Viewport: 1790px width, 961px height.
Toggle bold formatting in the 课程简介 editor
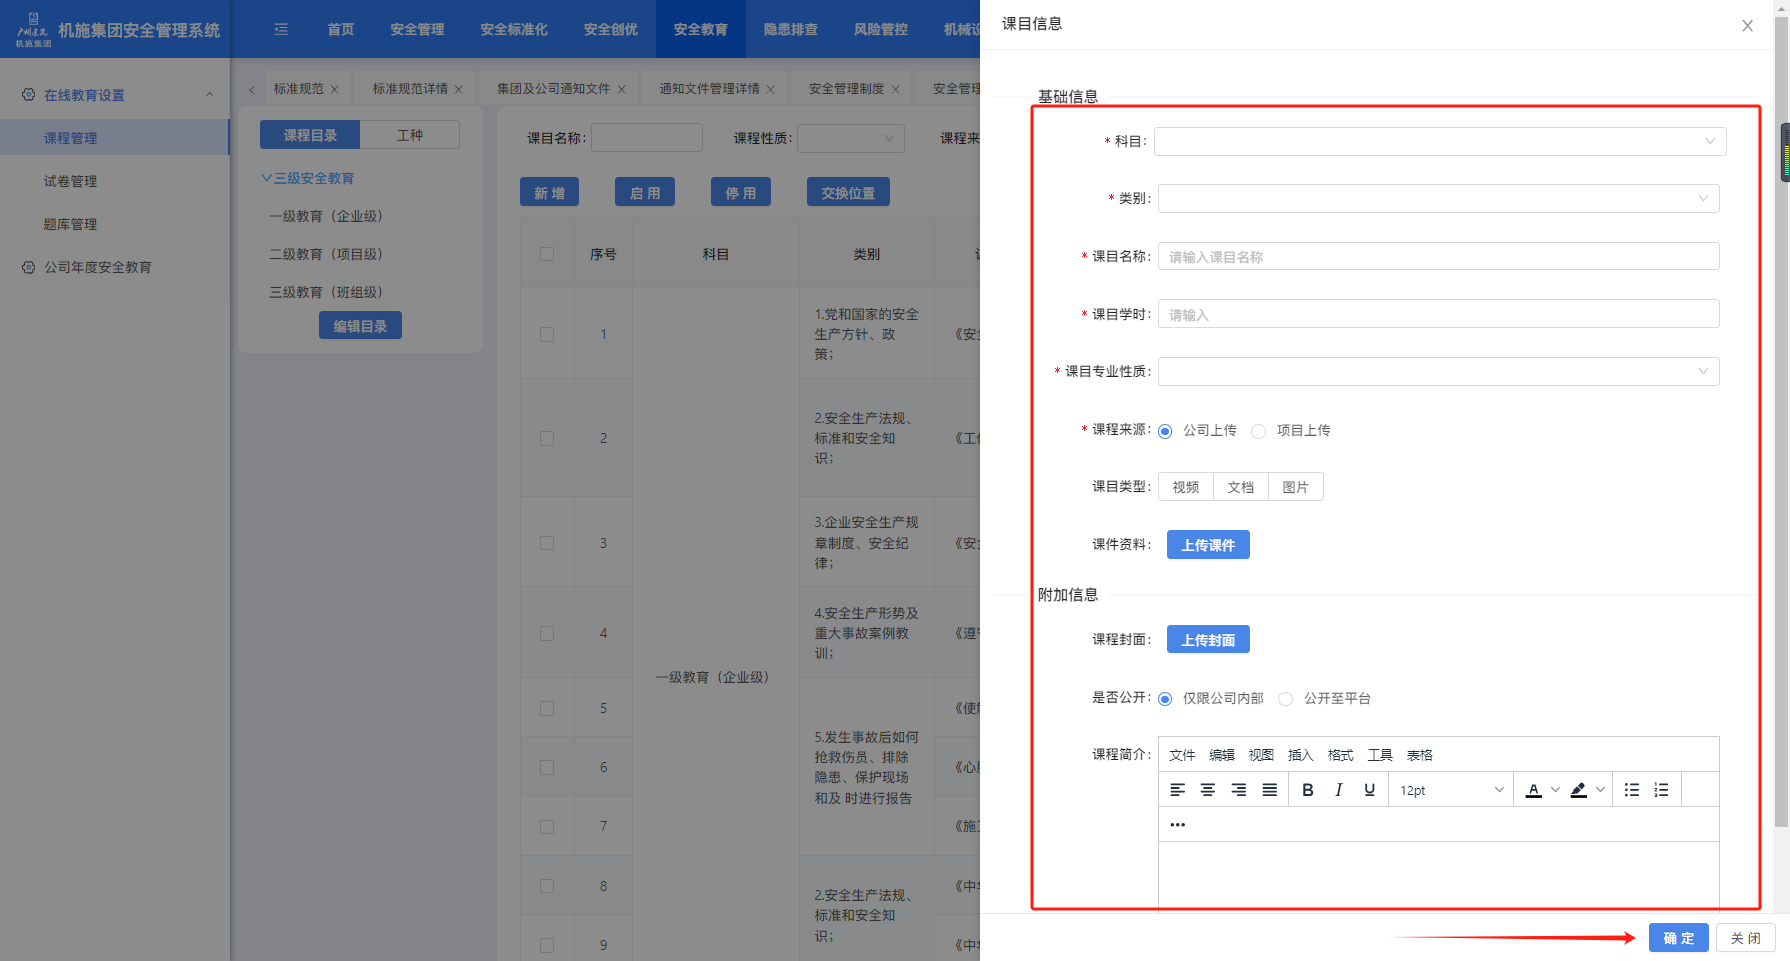1307,790
